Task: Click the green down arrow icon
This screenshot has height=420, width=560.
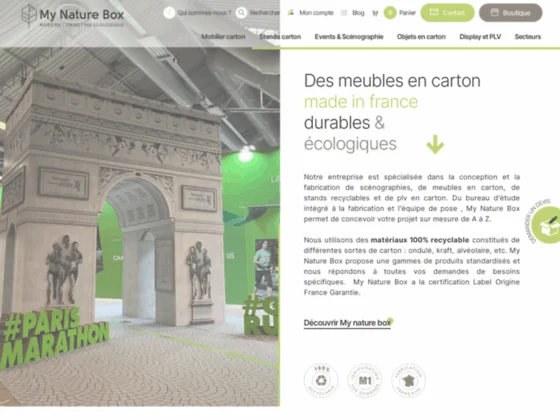Action: (x=435, y=144)
